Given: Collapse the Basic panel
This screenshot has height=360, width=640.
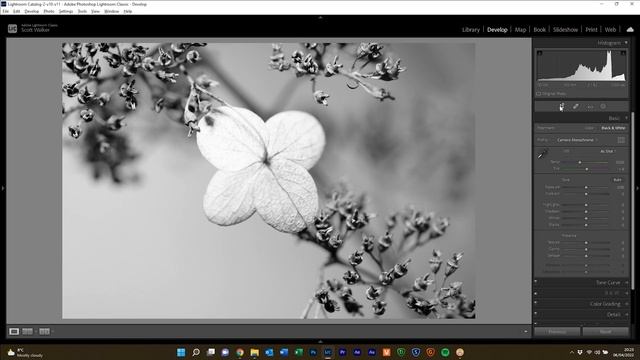Looking at the screenshot, I should 626,118.
